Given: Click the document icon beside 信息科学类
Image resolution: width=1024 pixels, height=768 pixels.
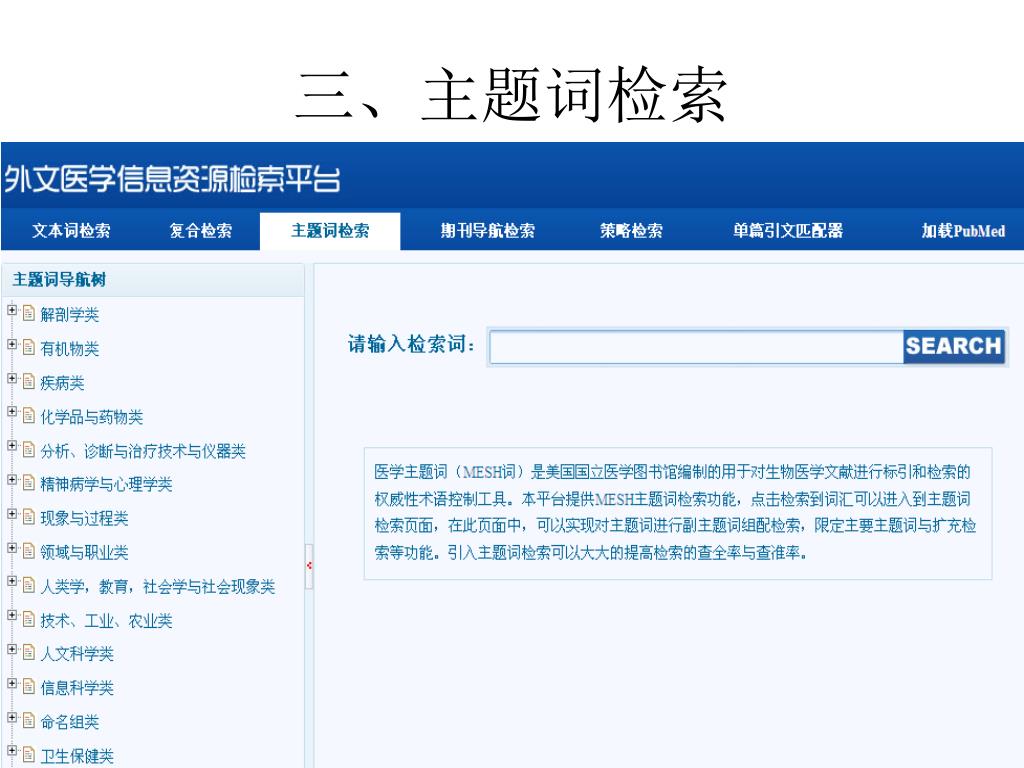Looking at the screenshot, I should tap(29, 686).
